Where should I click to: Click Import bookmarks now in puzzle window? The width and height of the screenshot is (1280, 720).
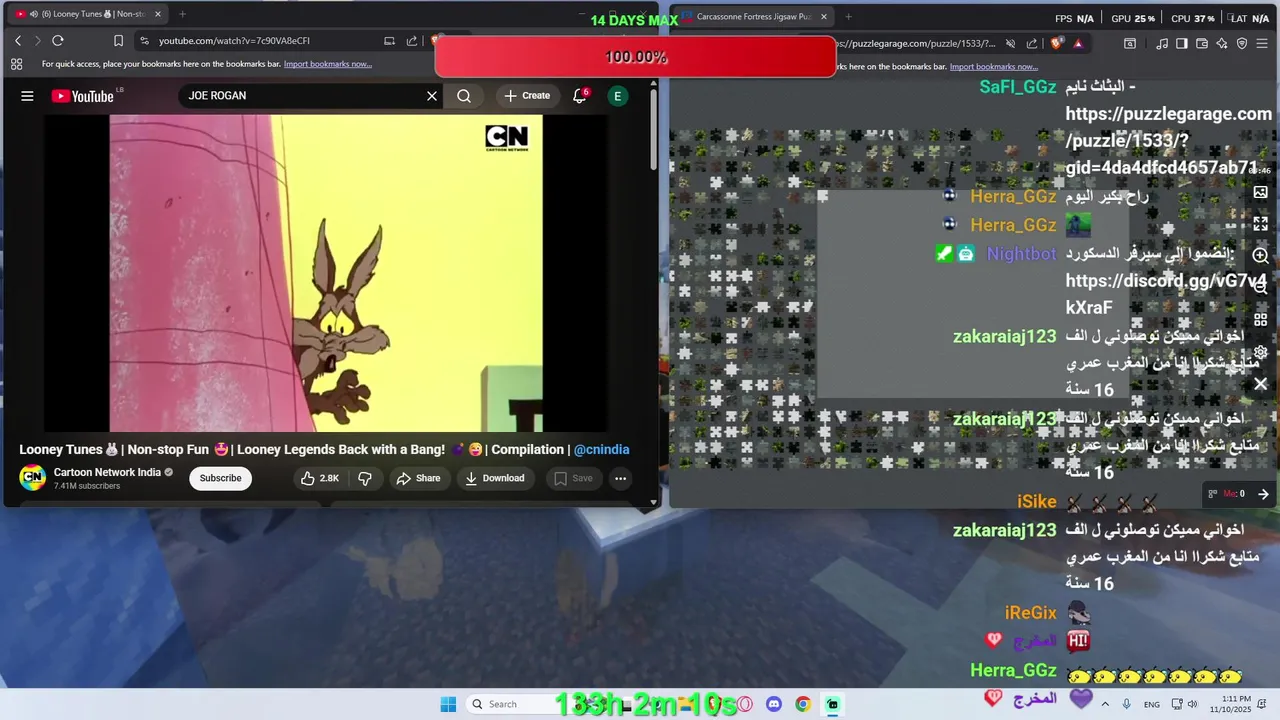point(994,67)
